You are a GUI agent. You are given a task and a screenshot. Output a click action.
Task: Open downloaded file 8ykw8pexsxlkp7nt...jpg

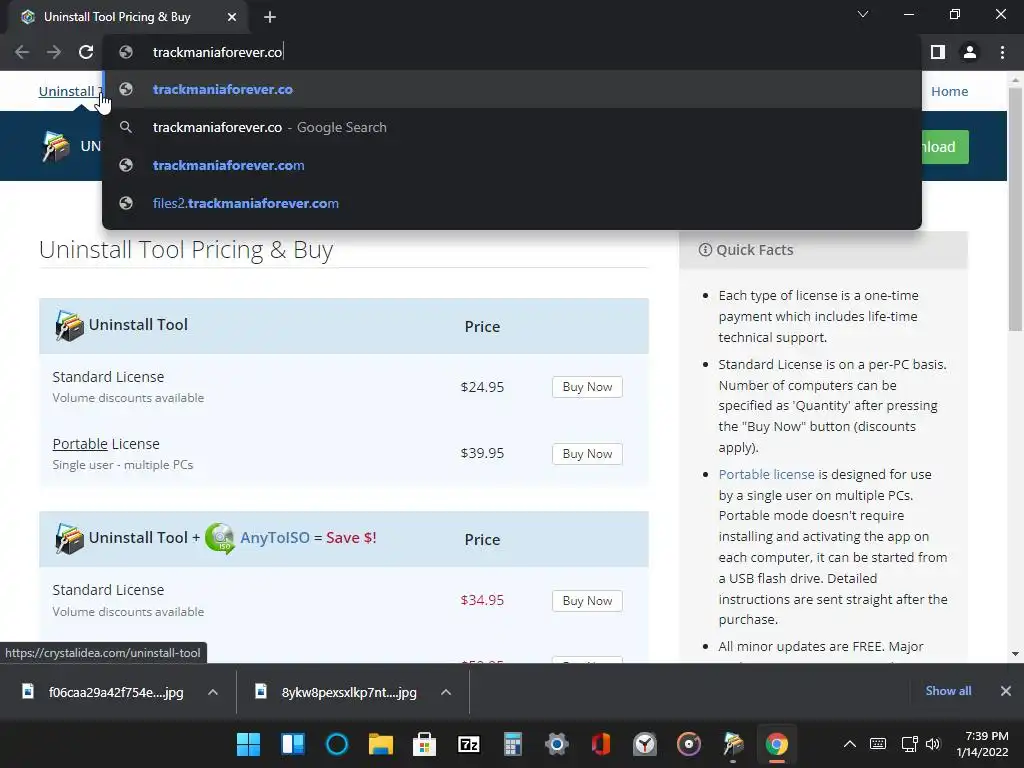[x=349, y=692]
